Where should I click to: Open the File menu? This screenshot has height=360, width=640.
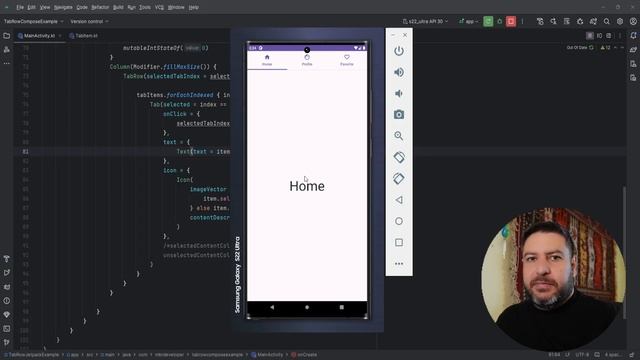[20, 7]
